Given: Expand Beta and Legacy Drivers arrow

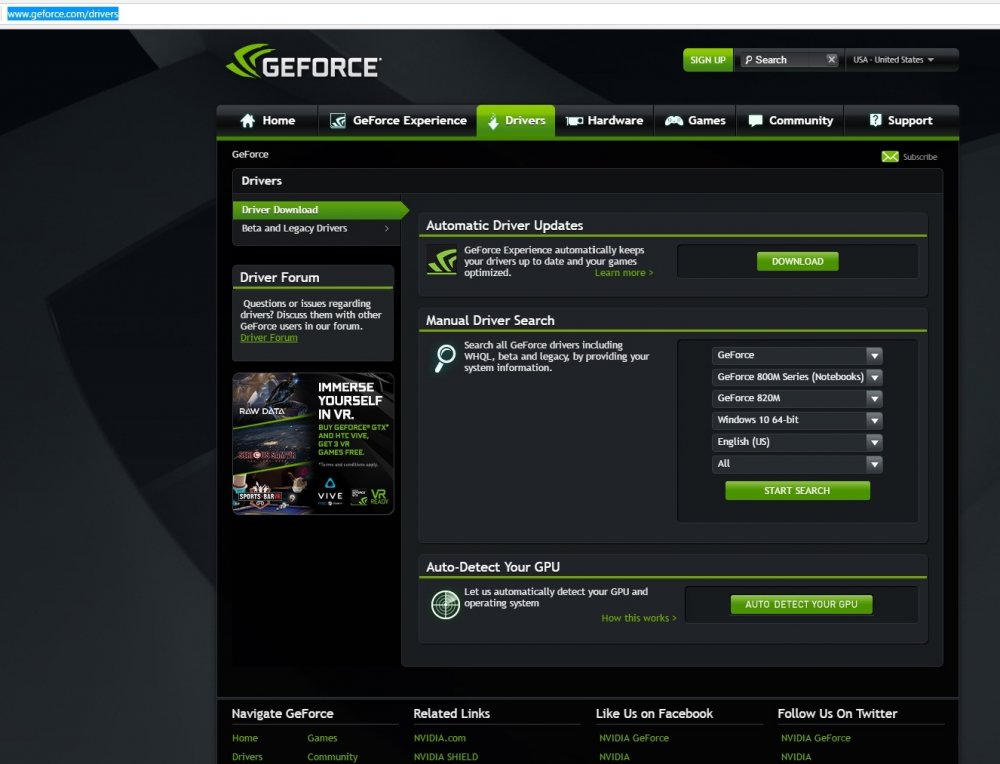Looking at the screenshot, I should click(386, 228).
